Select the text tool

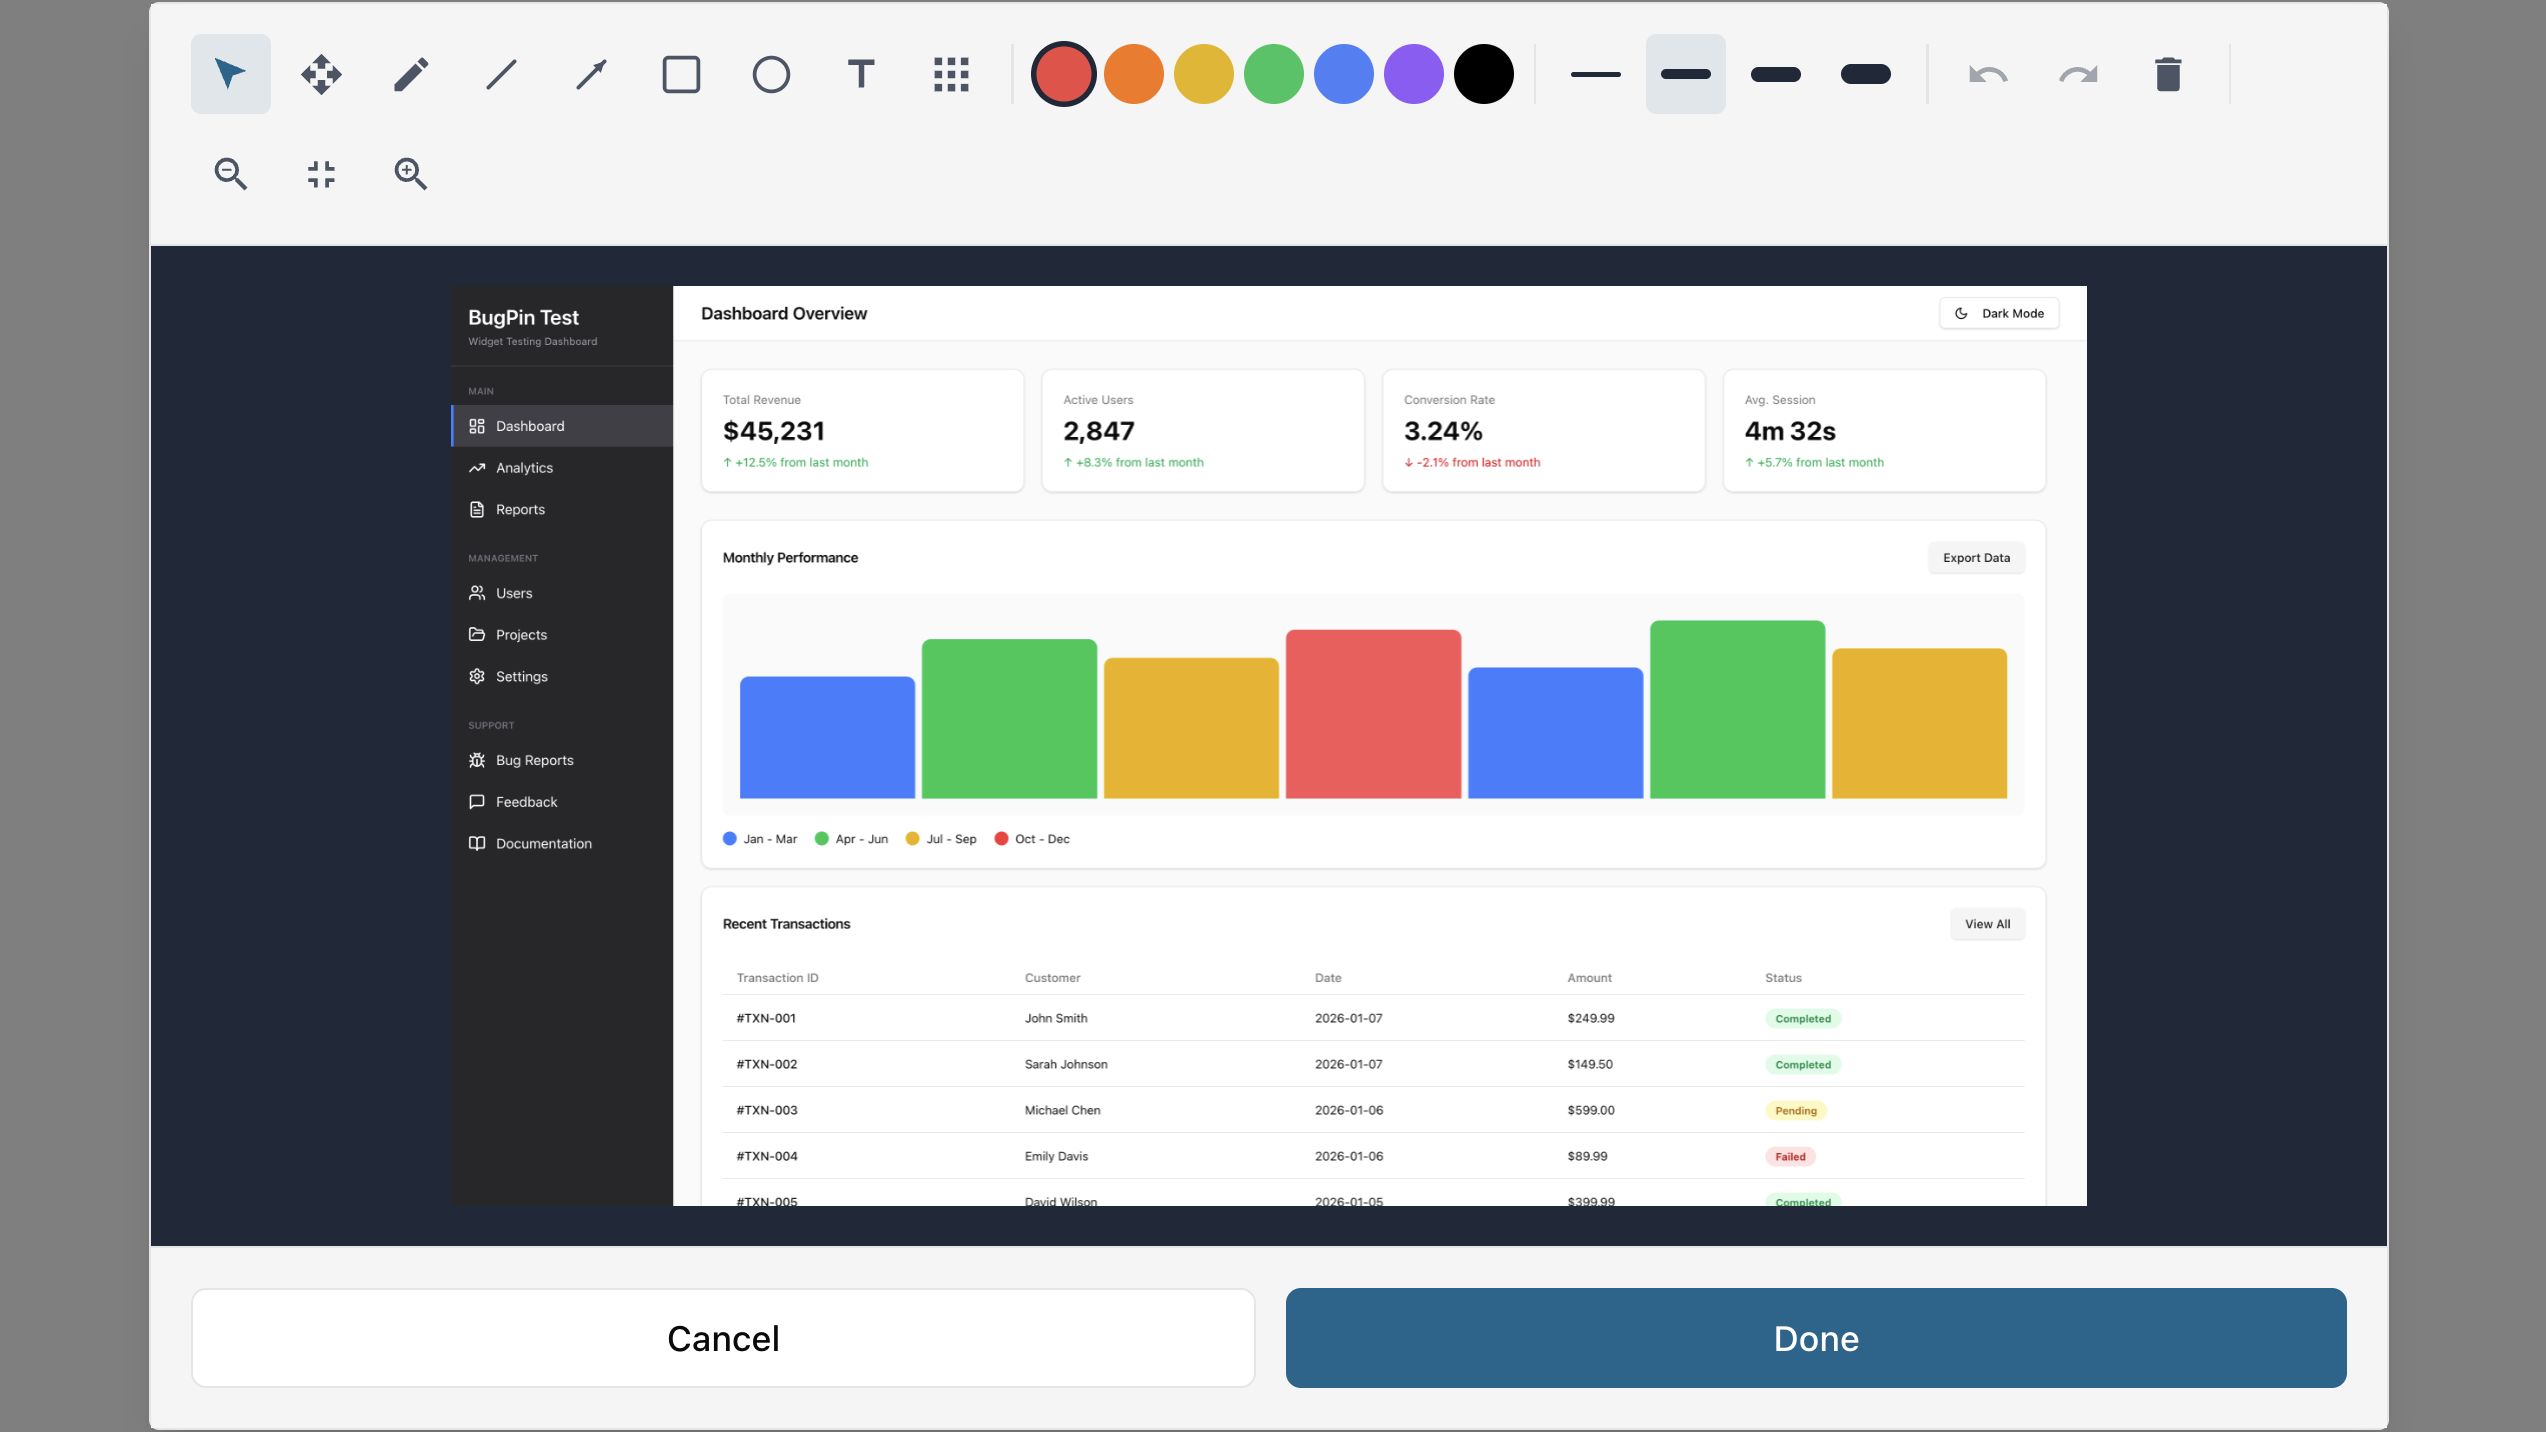pos(861,74)
